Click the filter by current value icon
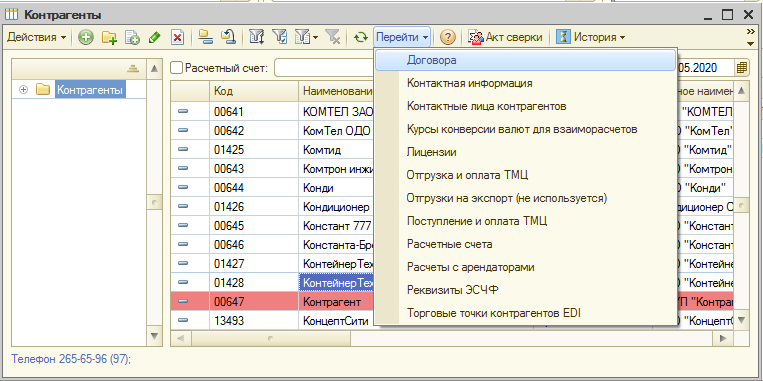Screen dimensions: 763x381 point(279,37)
